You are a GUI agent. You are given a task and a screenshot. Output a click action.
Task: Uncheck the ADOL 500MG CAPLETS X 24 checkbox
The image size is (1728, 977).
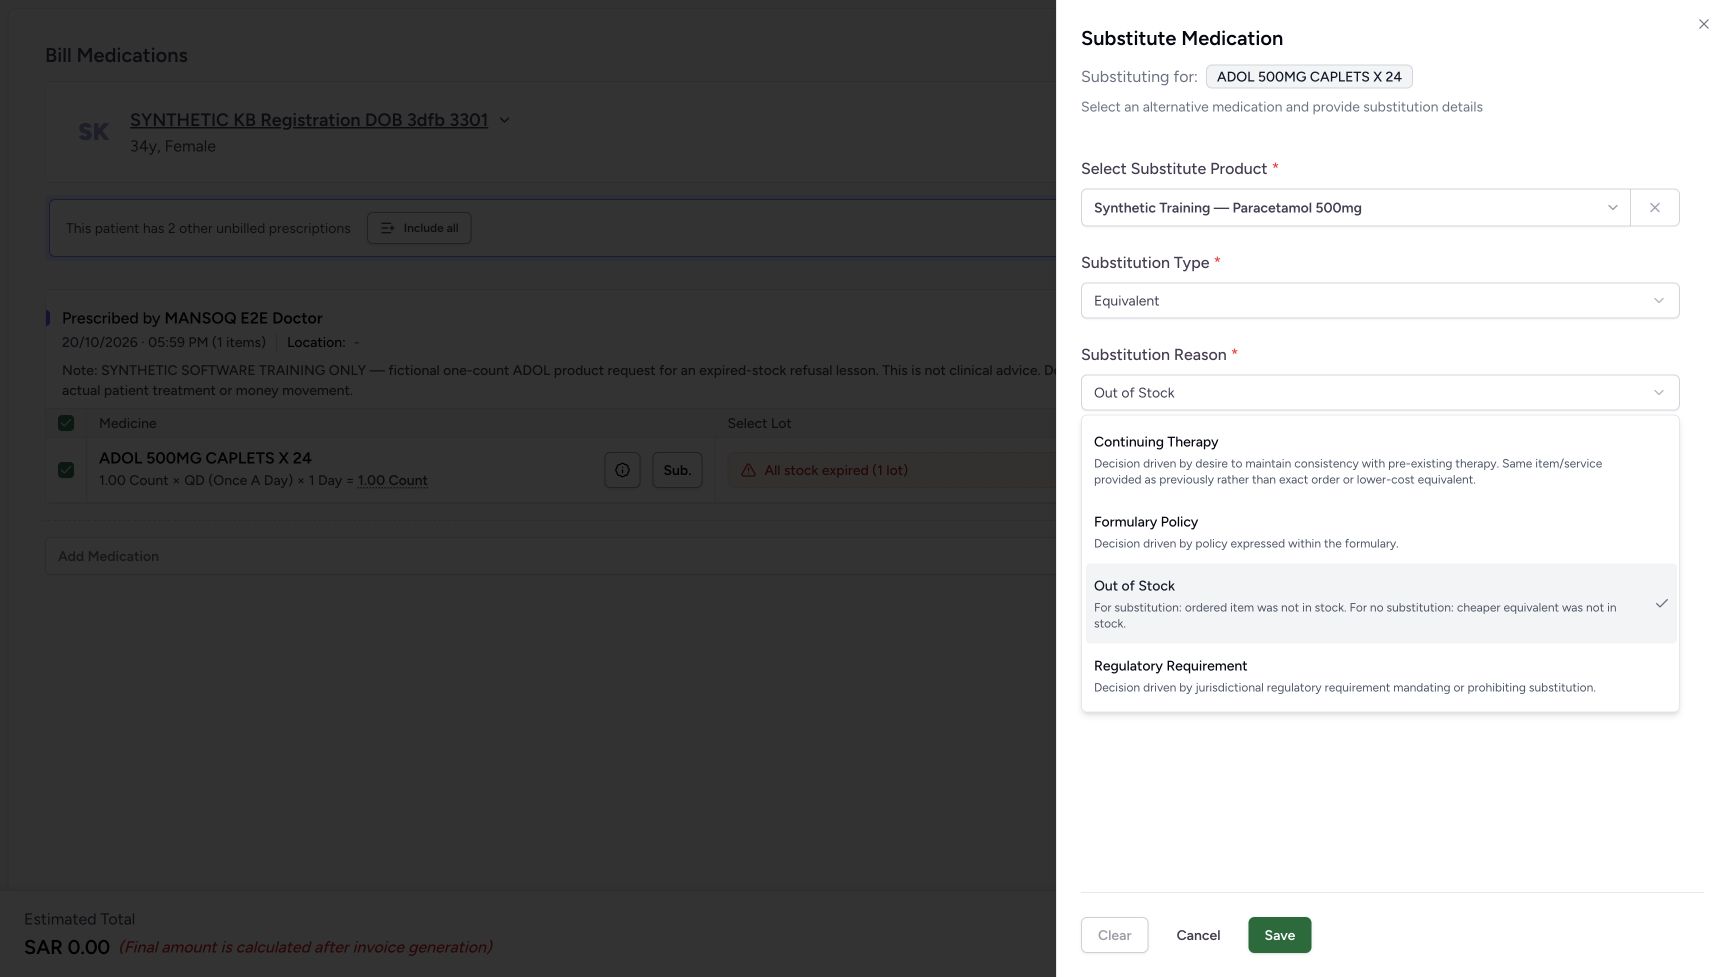(x=66, y=470)
